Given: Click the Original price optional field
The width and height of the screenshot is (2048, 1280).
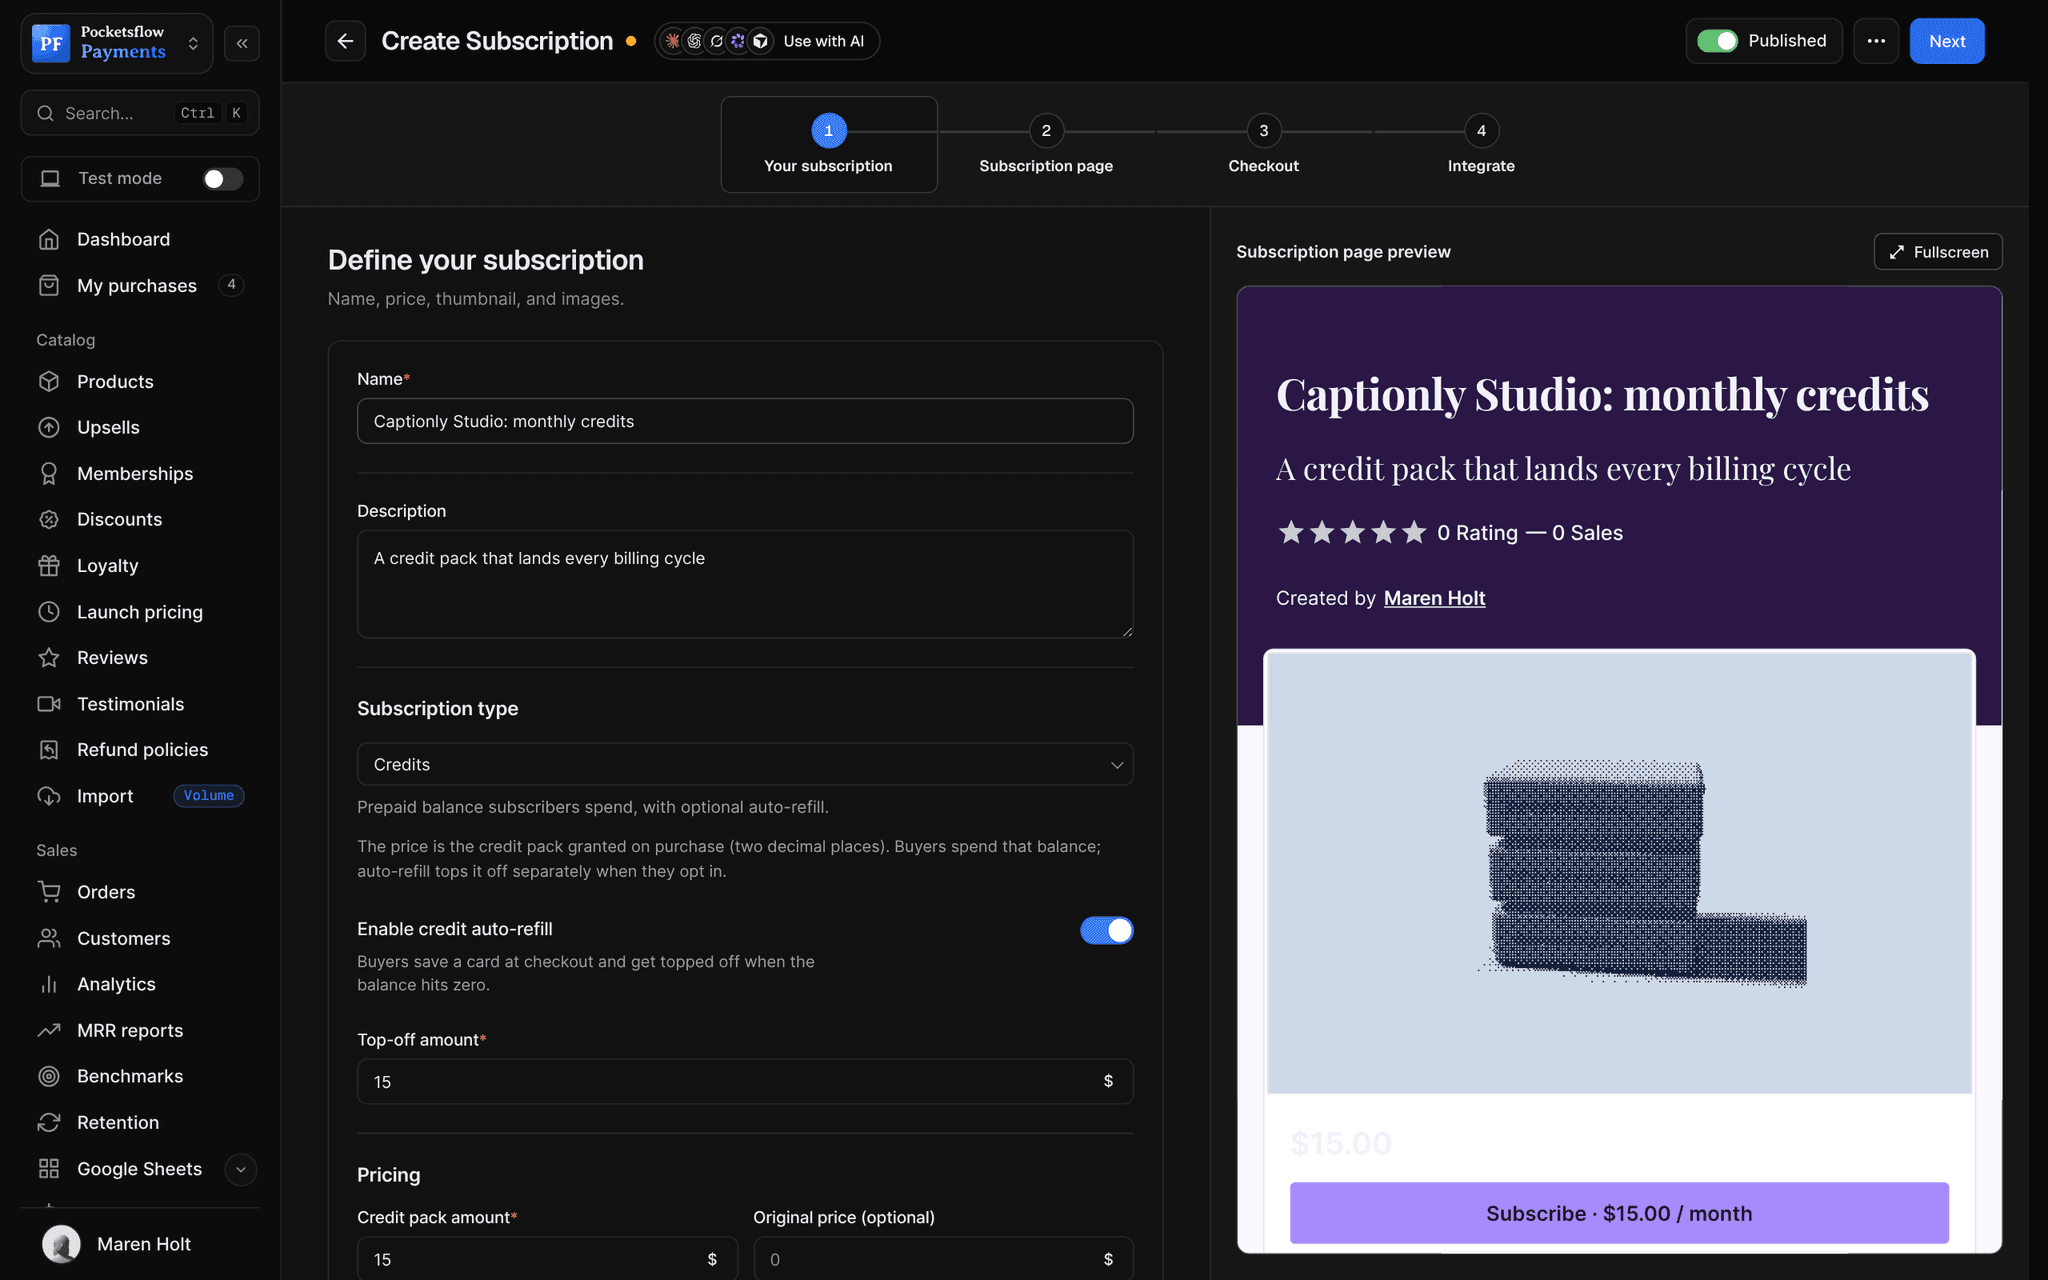Looking at the screenshot, I should coord(943,1259).
